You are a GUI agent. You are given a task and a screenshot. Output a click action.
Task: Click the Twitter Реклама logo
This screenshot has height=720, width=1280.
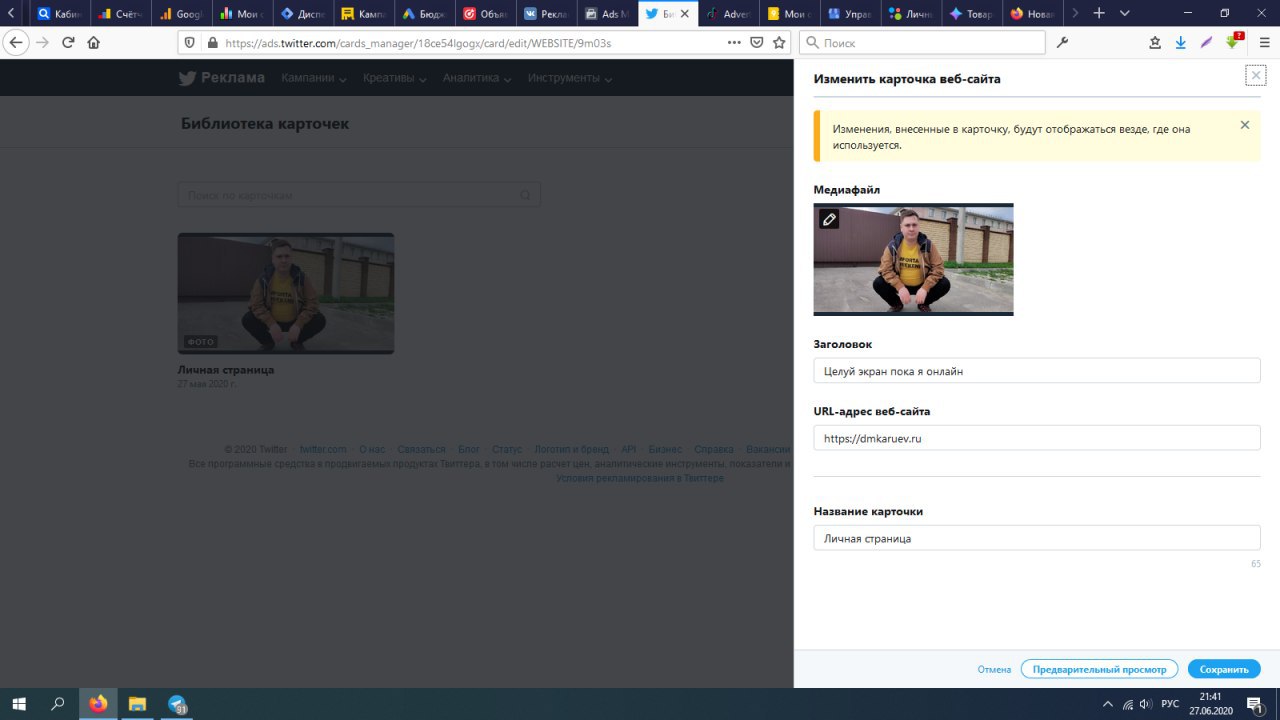[221, 78]
